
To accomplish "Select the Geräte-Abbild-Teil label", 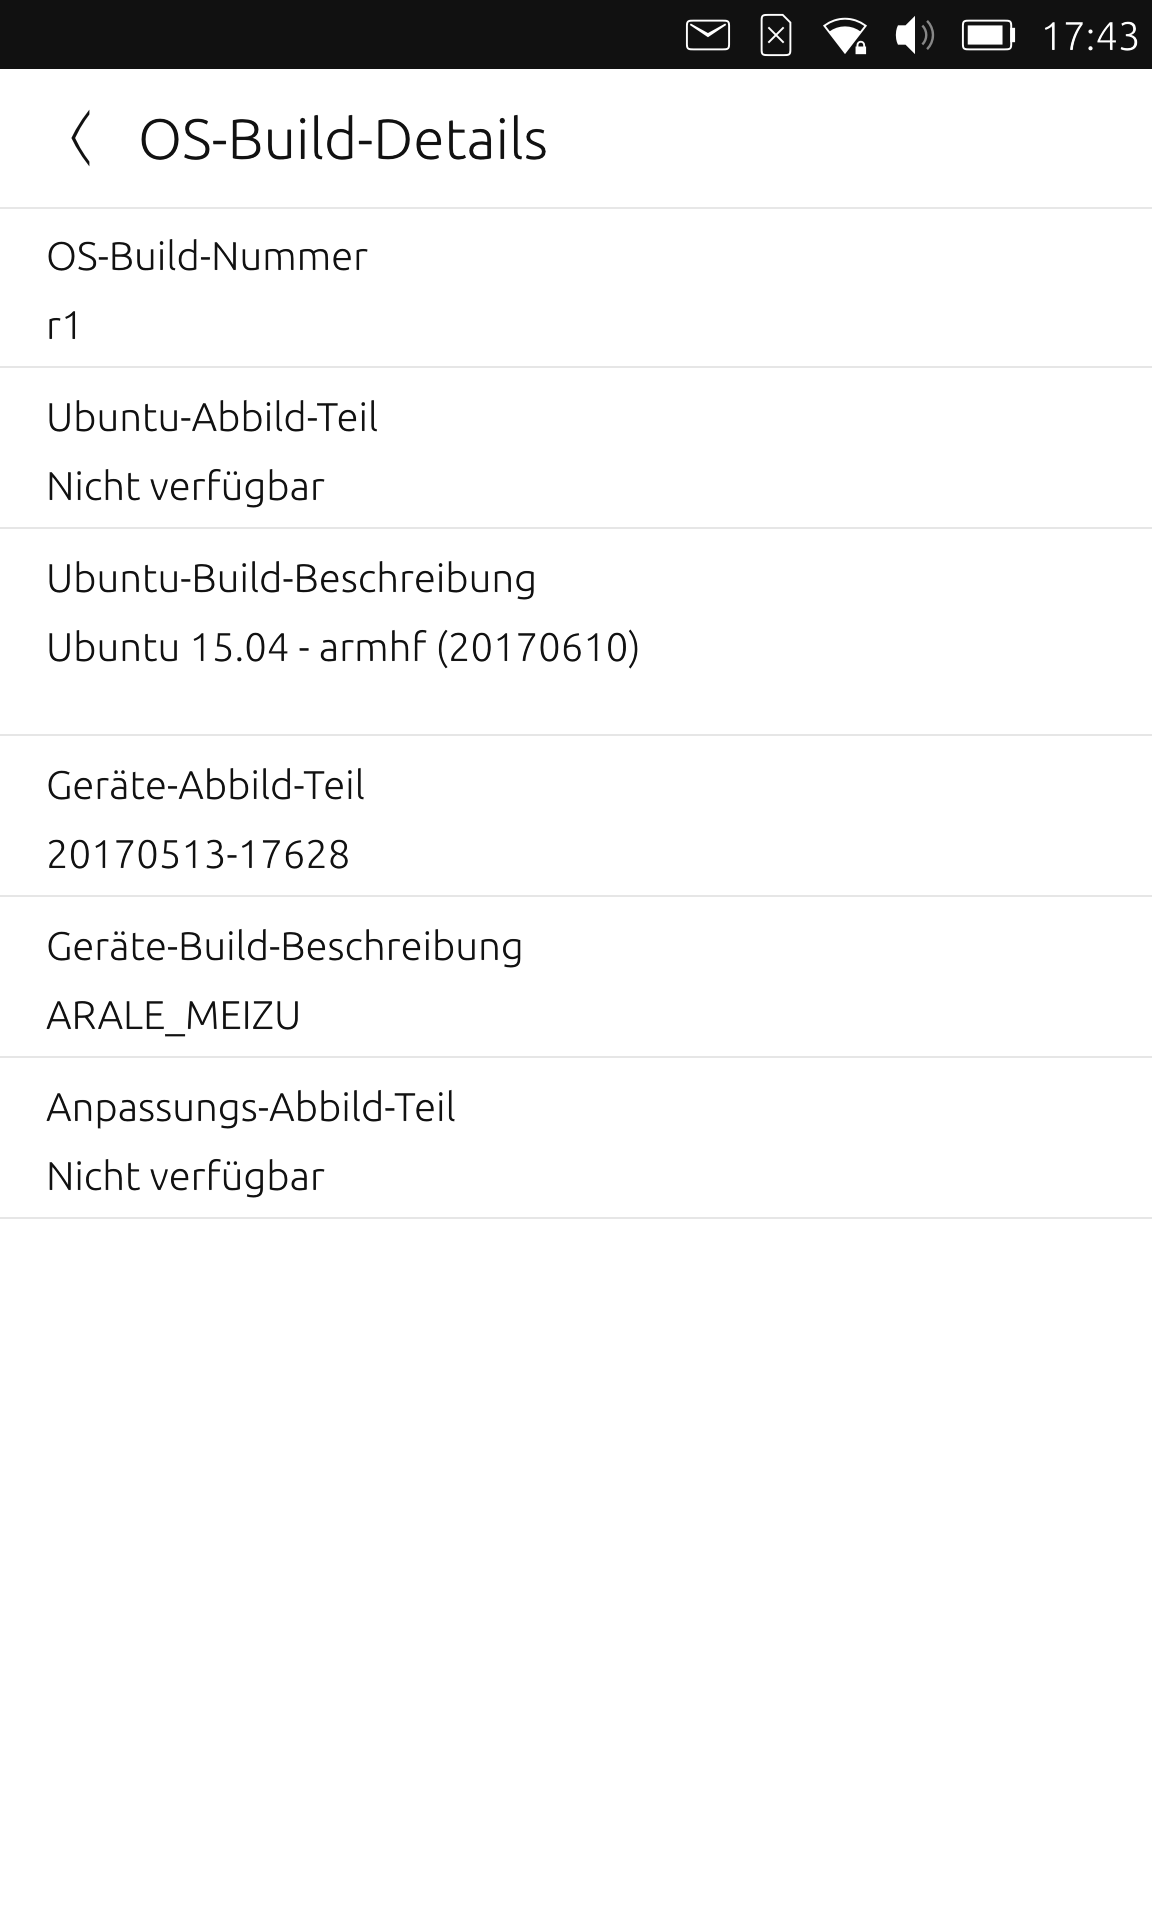I will [x=205, y=786].
